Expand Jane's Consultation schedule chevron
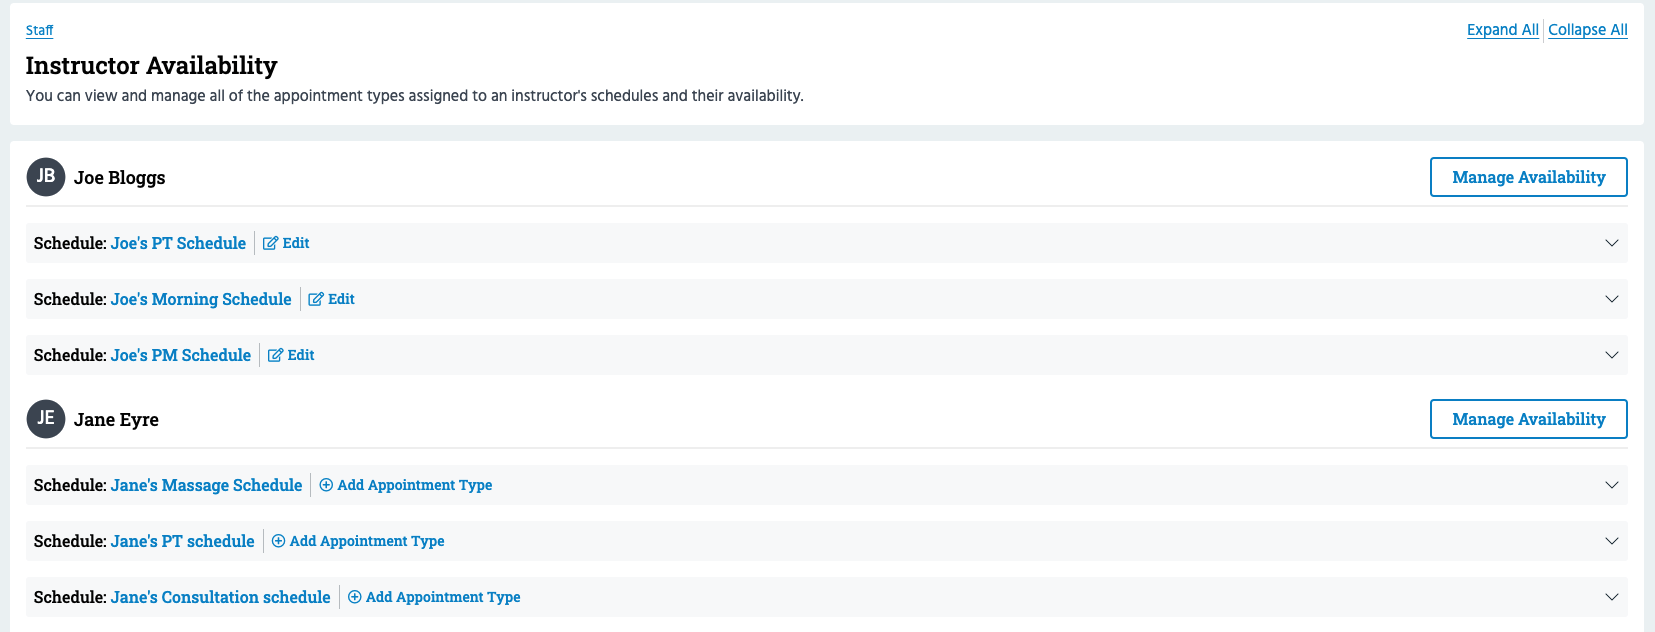The image size is (1655, 632). [x=1611, y=597]
